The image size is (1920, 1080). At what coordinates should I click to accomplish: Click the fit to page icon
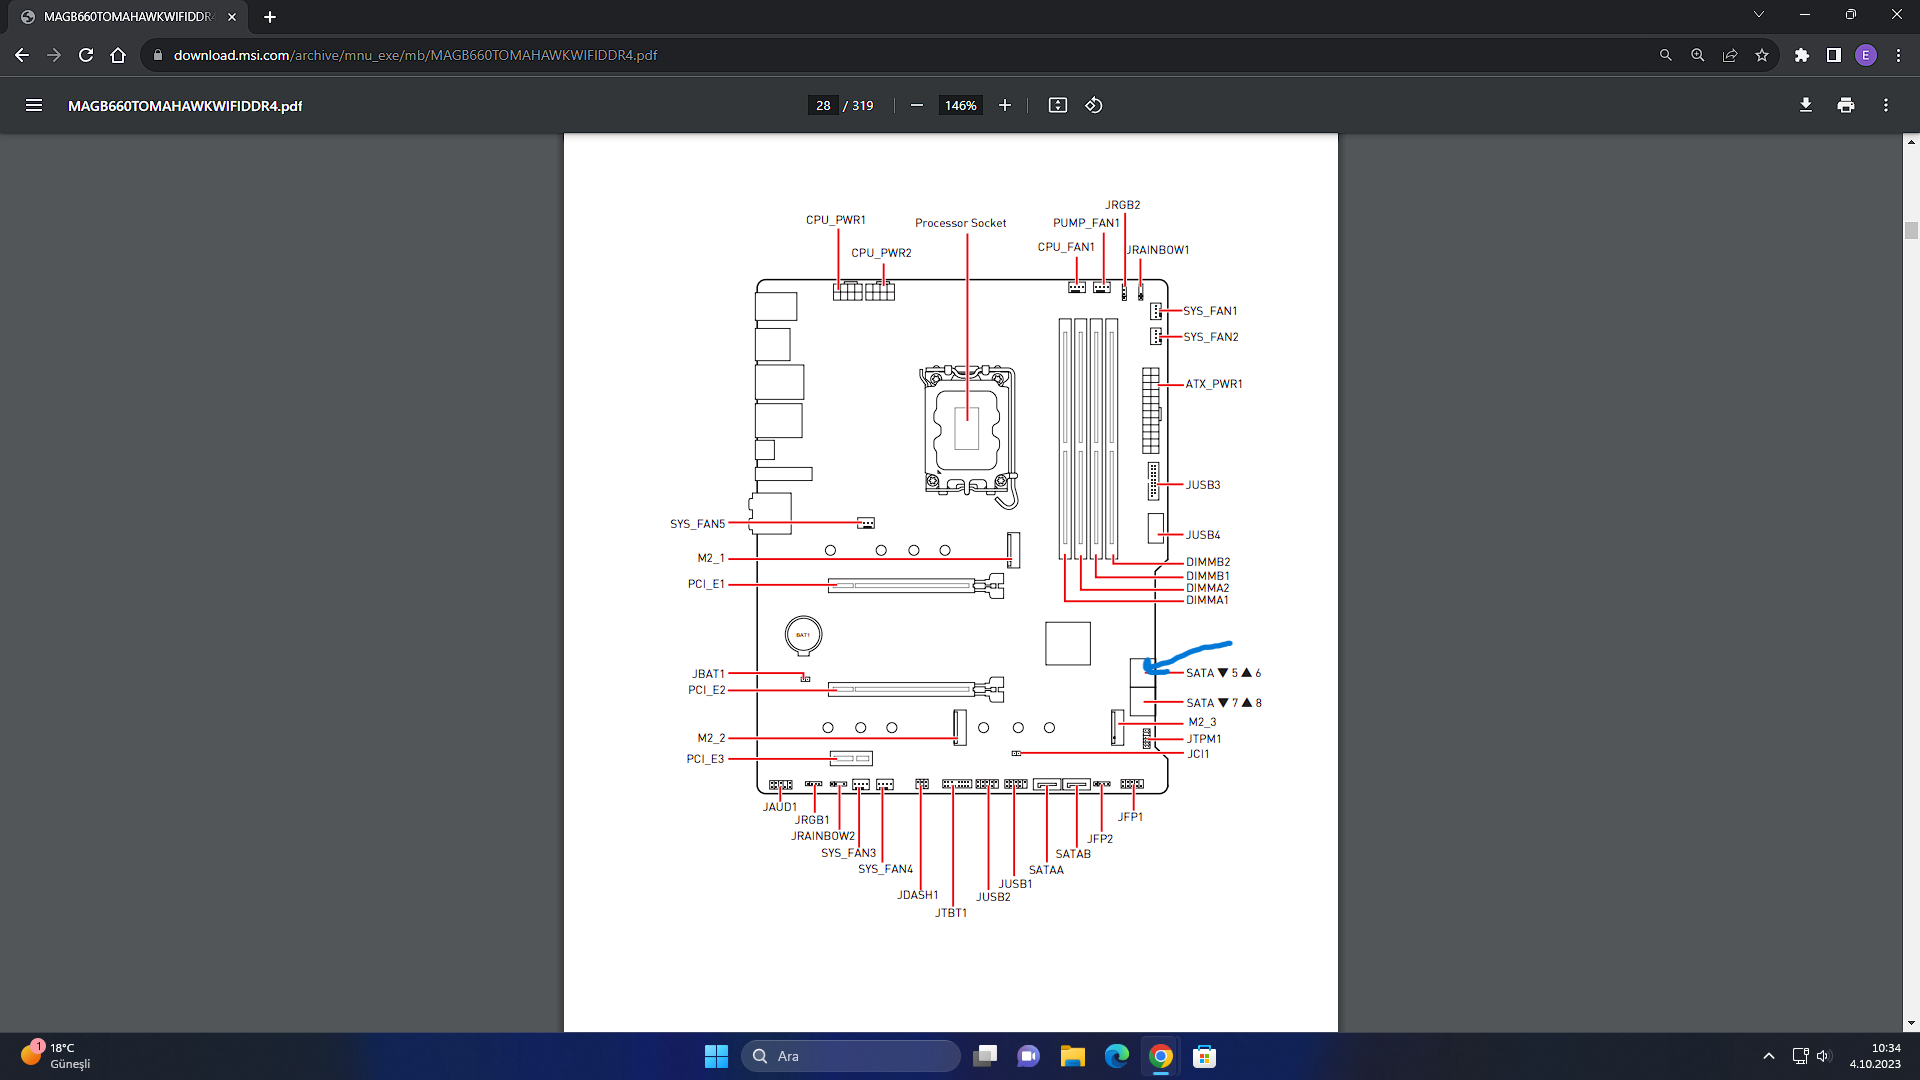coord(1057,105)
